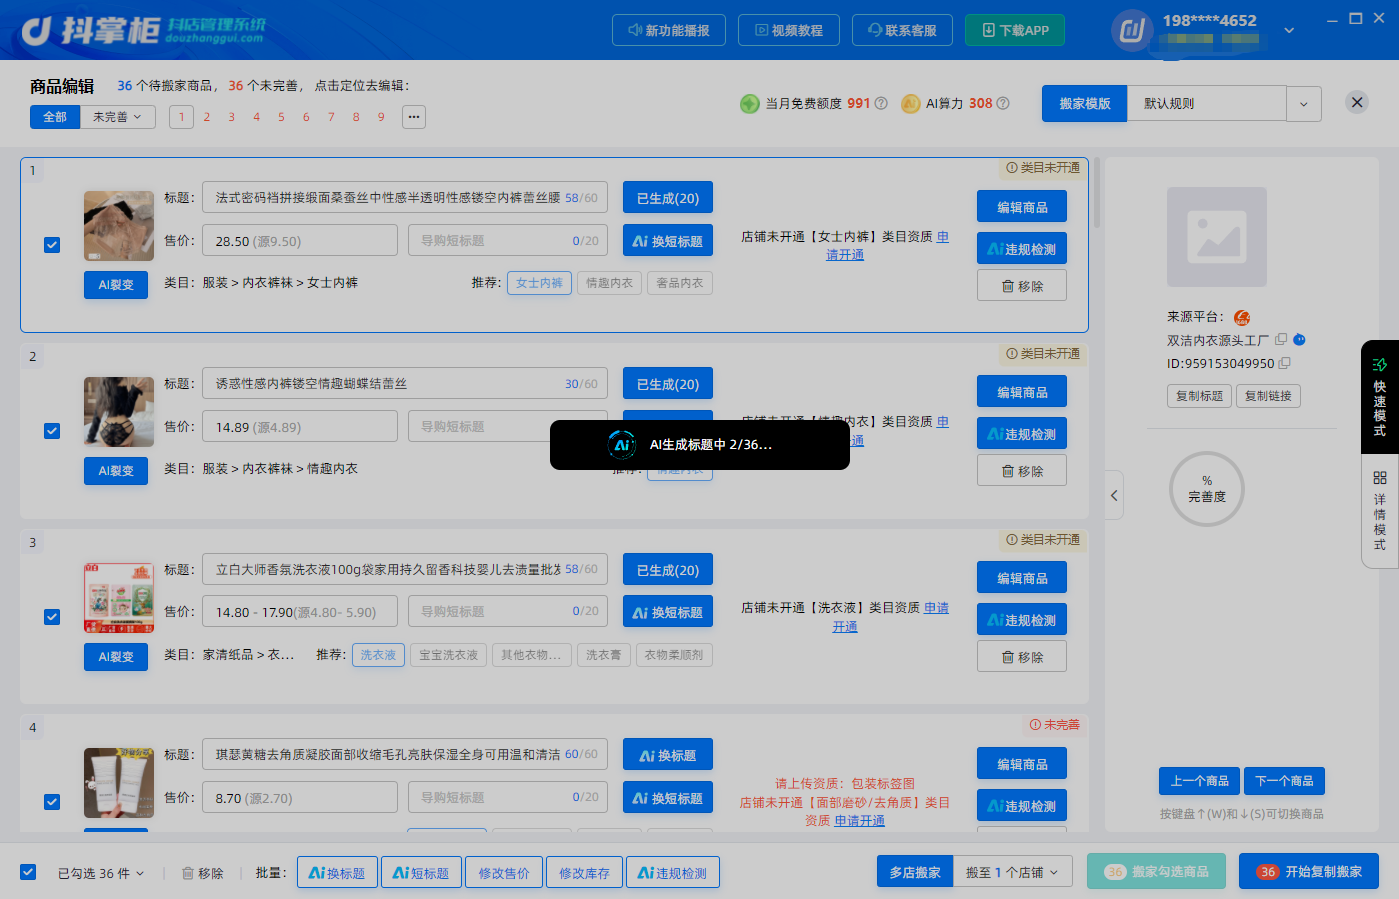
Task: Toggle the select-all checkbox in the bottom bar
Action: click(28, 872)
